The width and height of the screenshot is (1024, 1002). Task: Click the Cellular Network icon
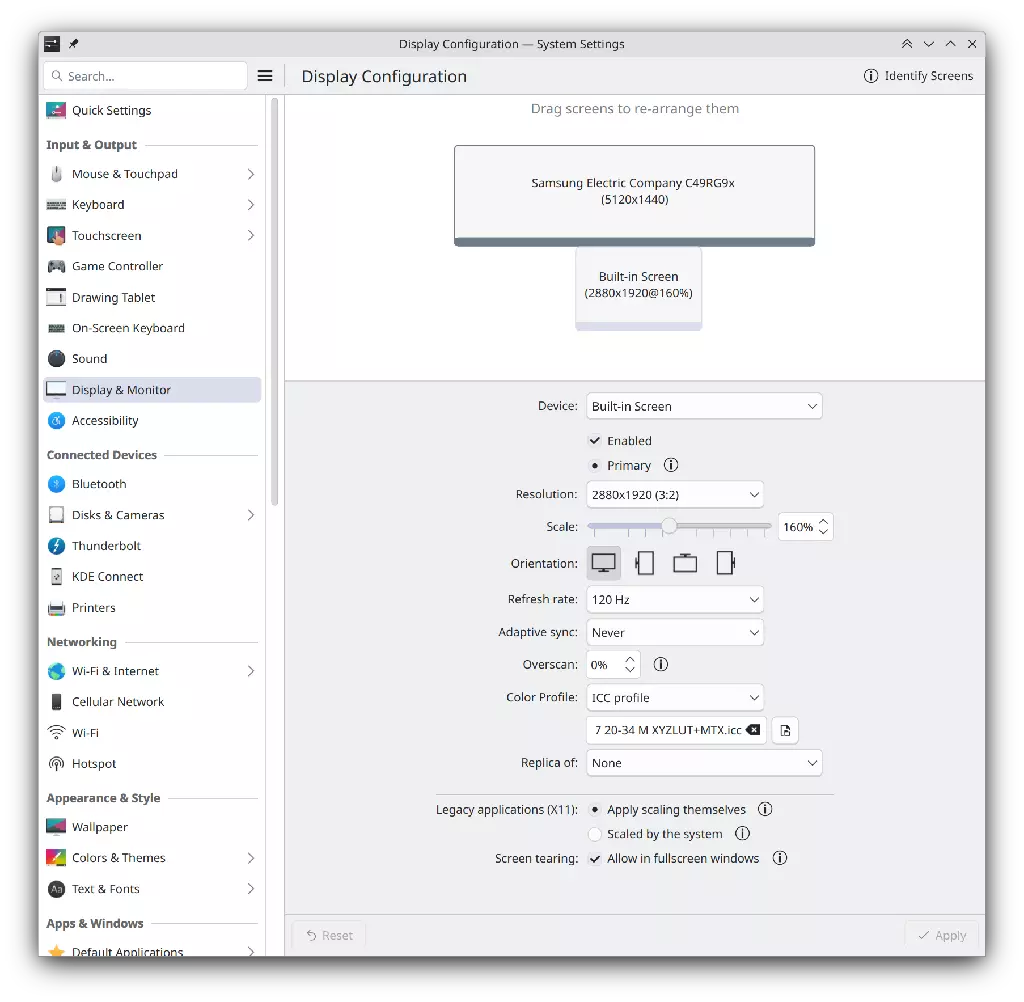(x=57, y=702)
